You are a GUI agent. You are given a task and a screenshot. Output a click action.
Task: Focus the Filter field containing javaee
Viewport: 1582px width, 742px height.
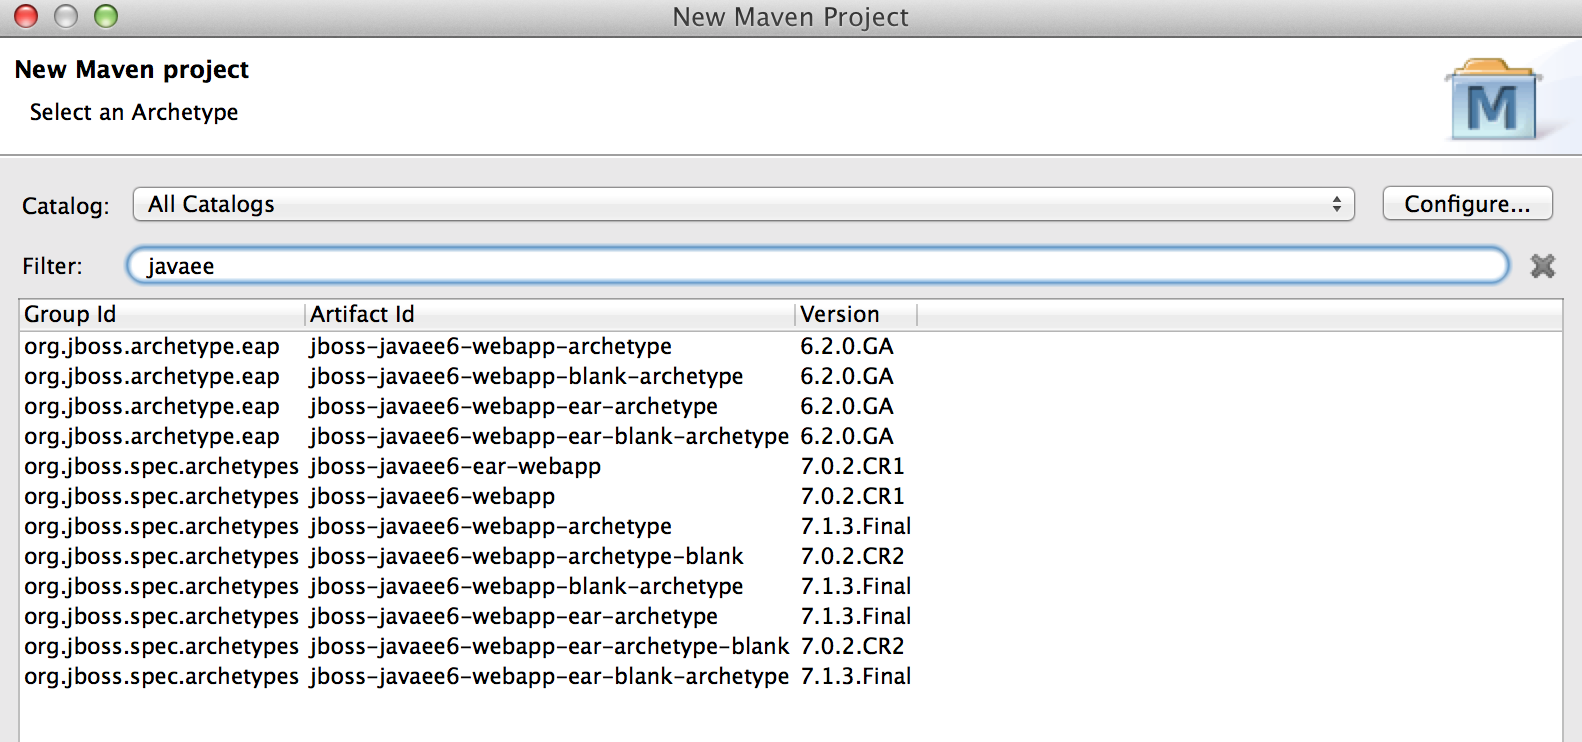tap(817, 265)
